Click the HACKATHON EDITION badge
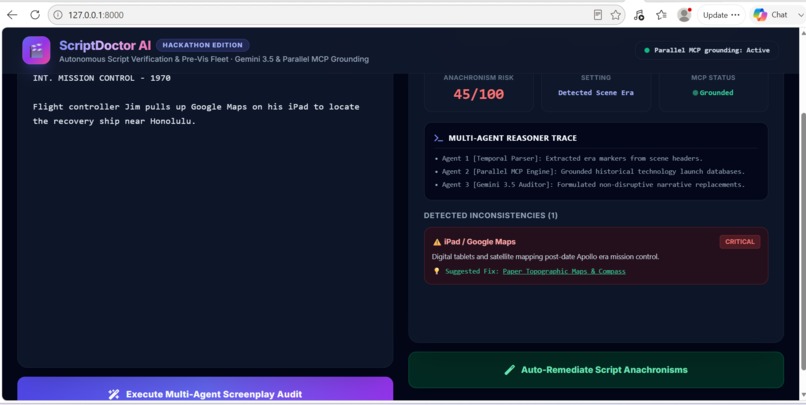The width and height of the screenshot is (806, 405). (x=203, y=45)
